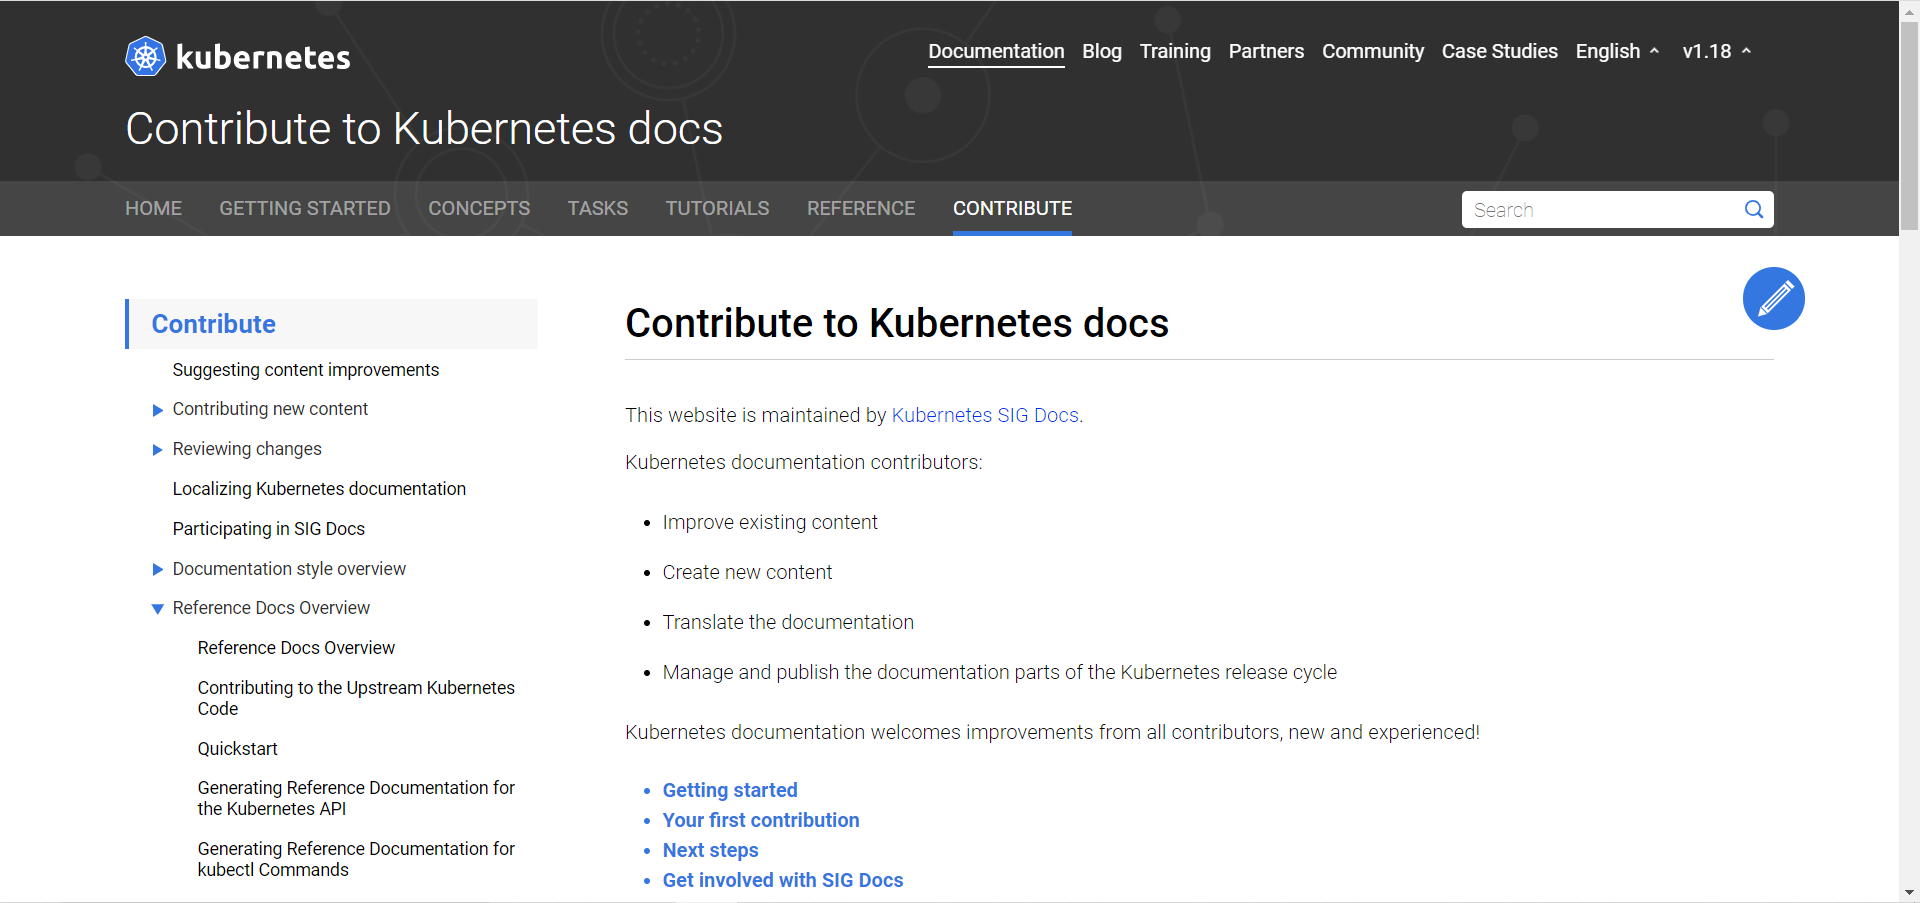Screen dimensions: 1920x903
Task: Open Documentation style overview sidebar item
Action: pyautogui.click(x=289, y=569)
